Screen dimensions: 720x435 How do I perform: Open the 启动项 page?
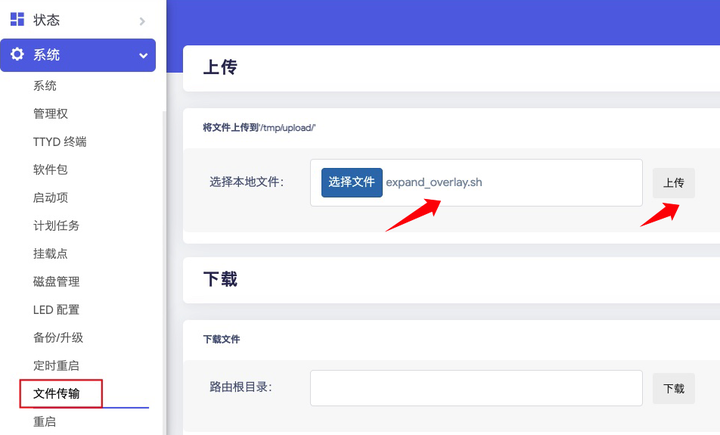pyautogui.click(x=50, y=198)
